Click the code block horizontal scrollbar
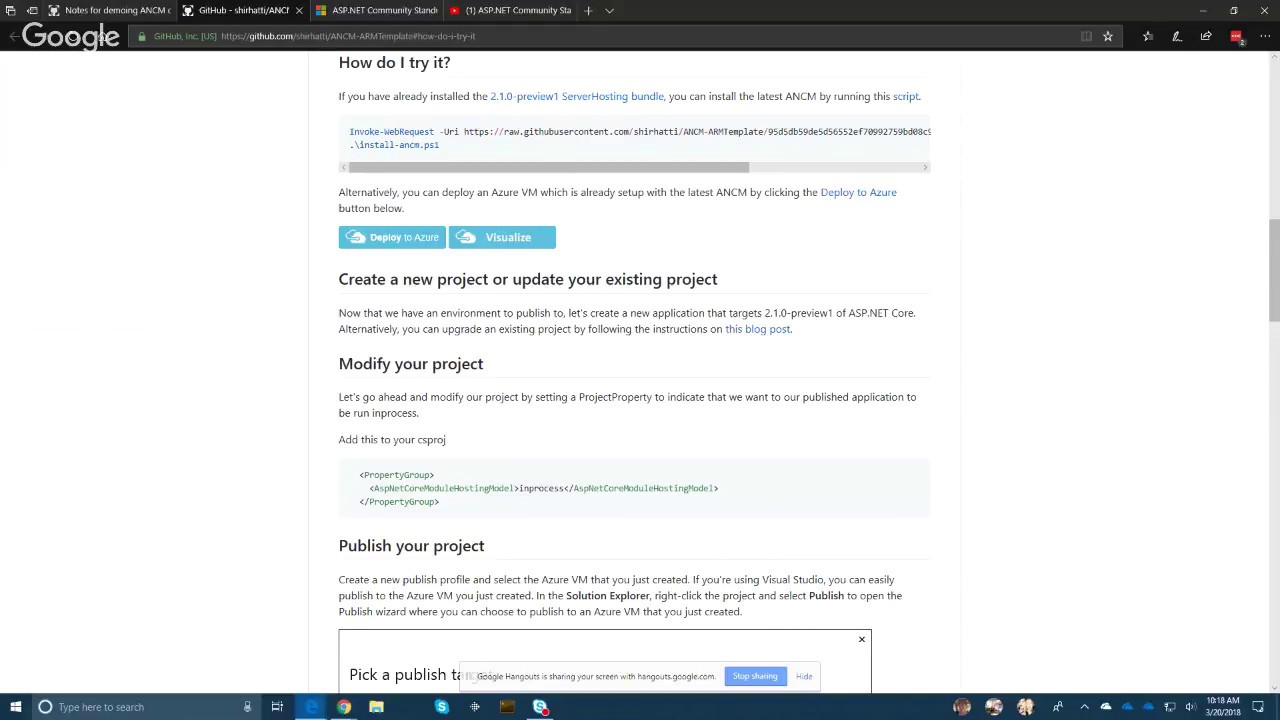1280x720 pixels. (x=548, y=167)
